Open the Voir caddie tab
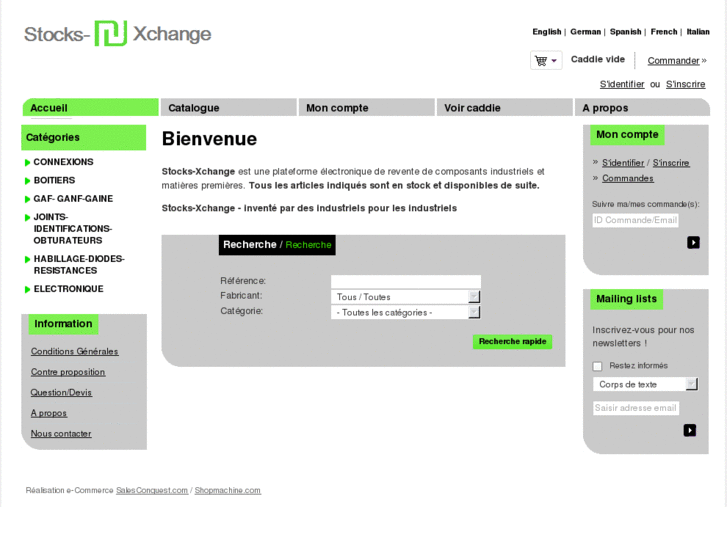This screenshot has width=727, height=545. pos(504,108)
